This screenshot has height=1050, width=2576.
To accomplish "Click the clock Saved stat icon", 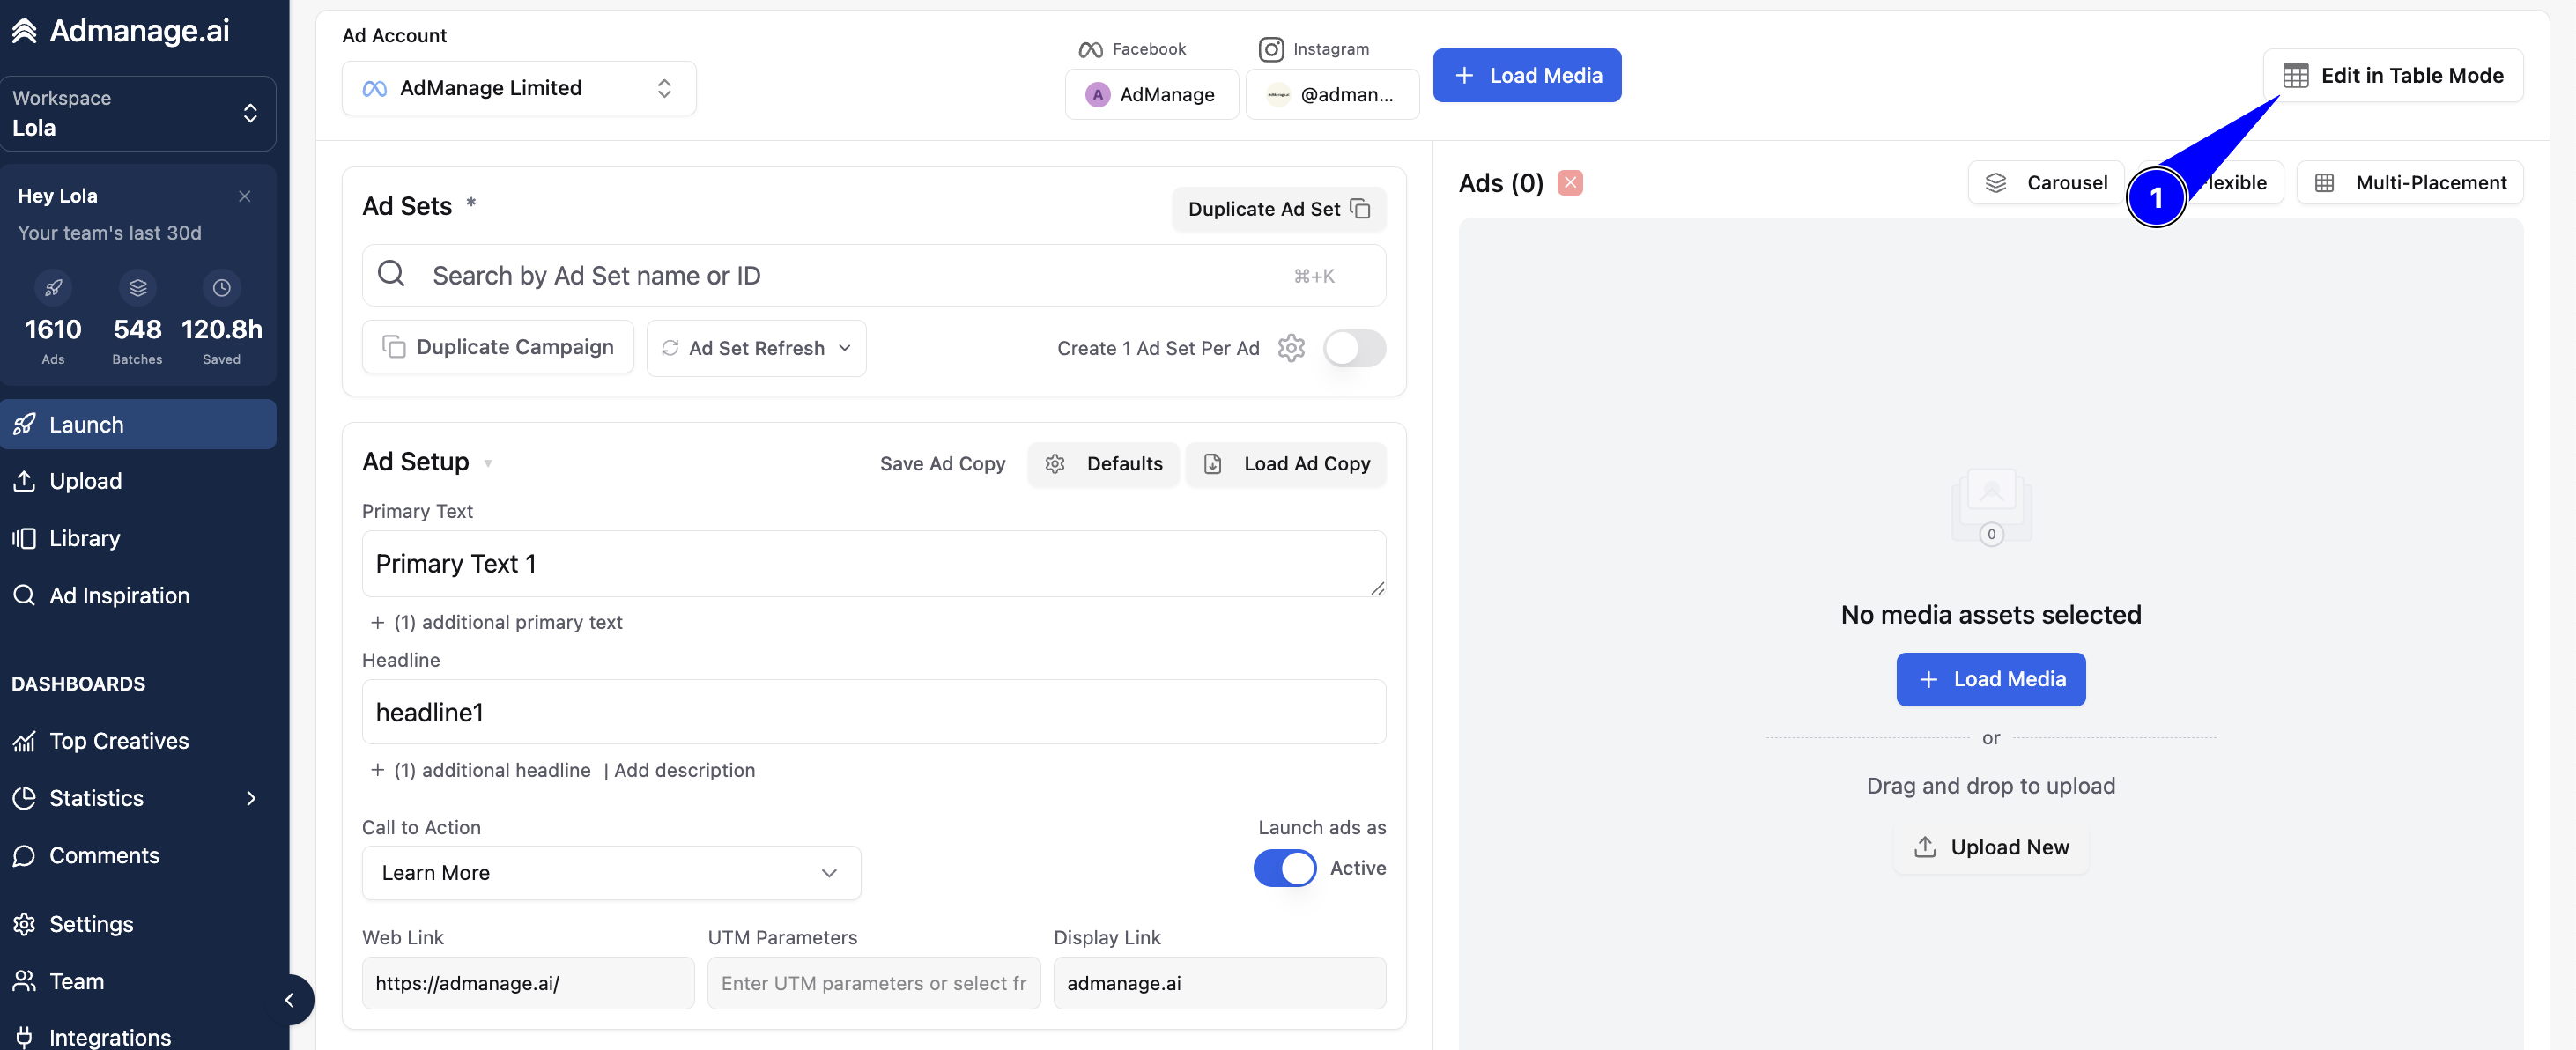I will coord(222,288).
